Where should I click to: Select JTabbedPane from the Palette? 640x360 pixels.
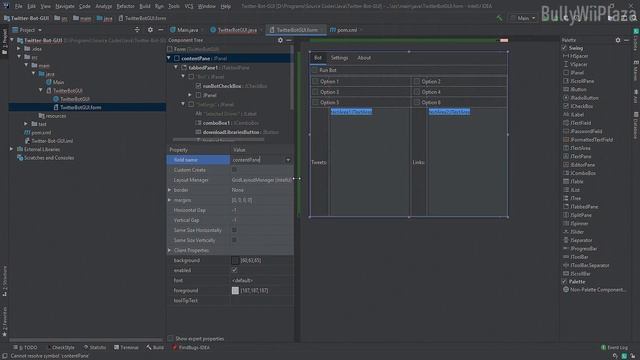coord(580,207)
